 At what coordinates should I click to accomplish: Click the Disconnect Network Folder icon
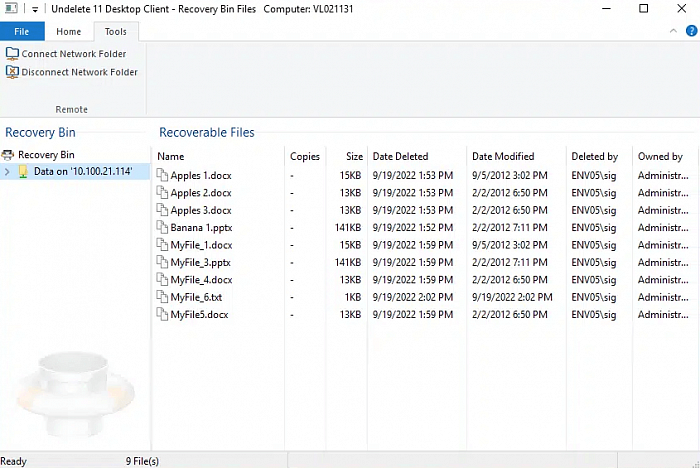tap(12, 72)
